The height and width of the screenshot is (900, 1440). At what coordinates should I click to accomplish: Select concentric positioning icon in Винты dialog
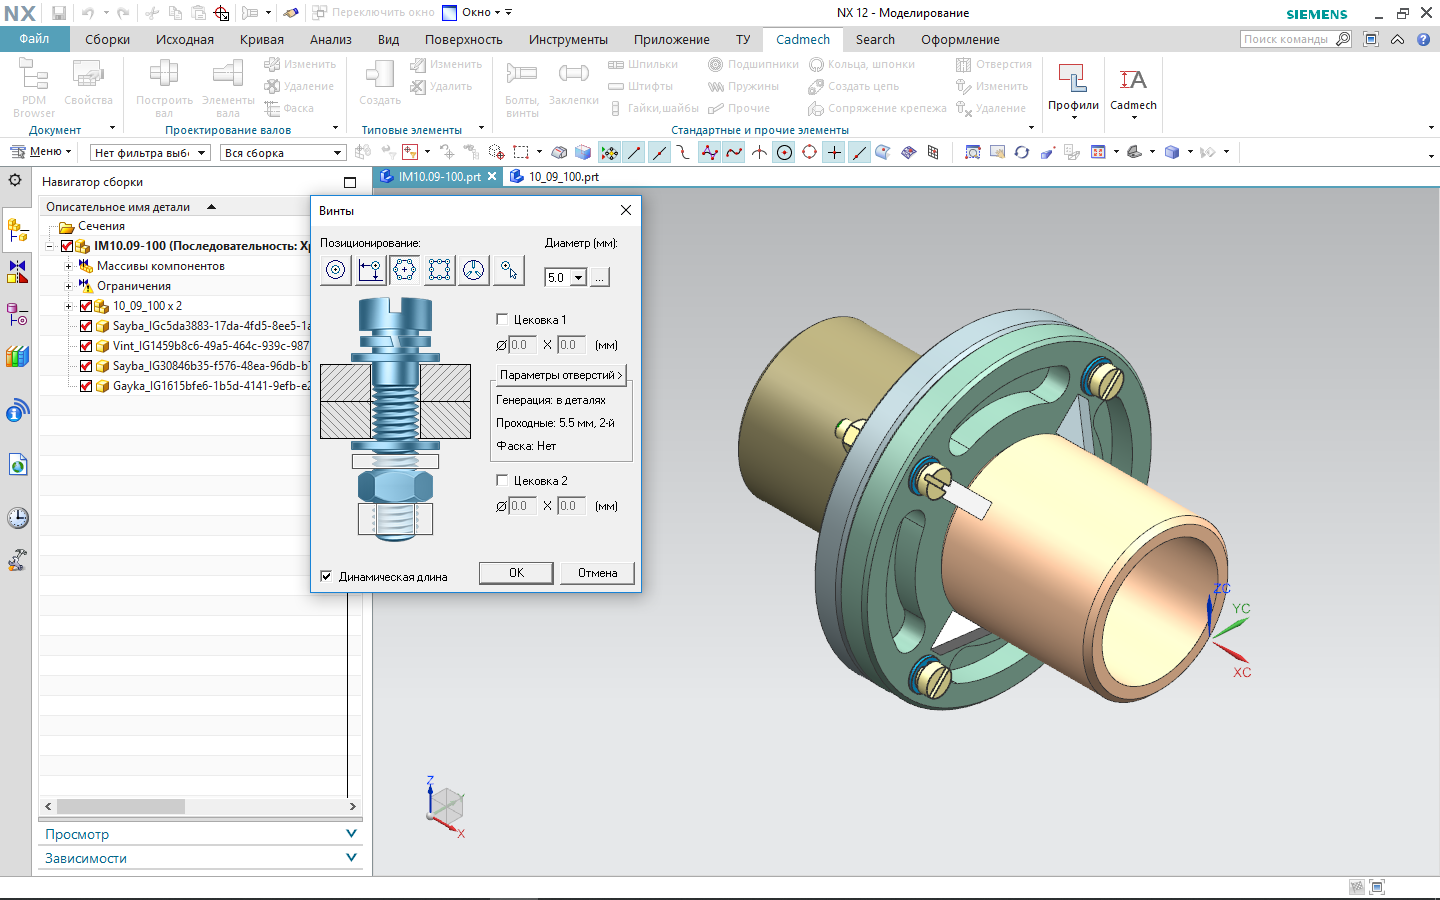336,270
